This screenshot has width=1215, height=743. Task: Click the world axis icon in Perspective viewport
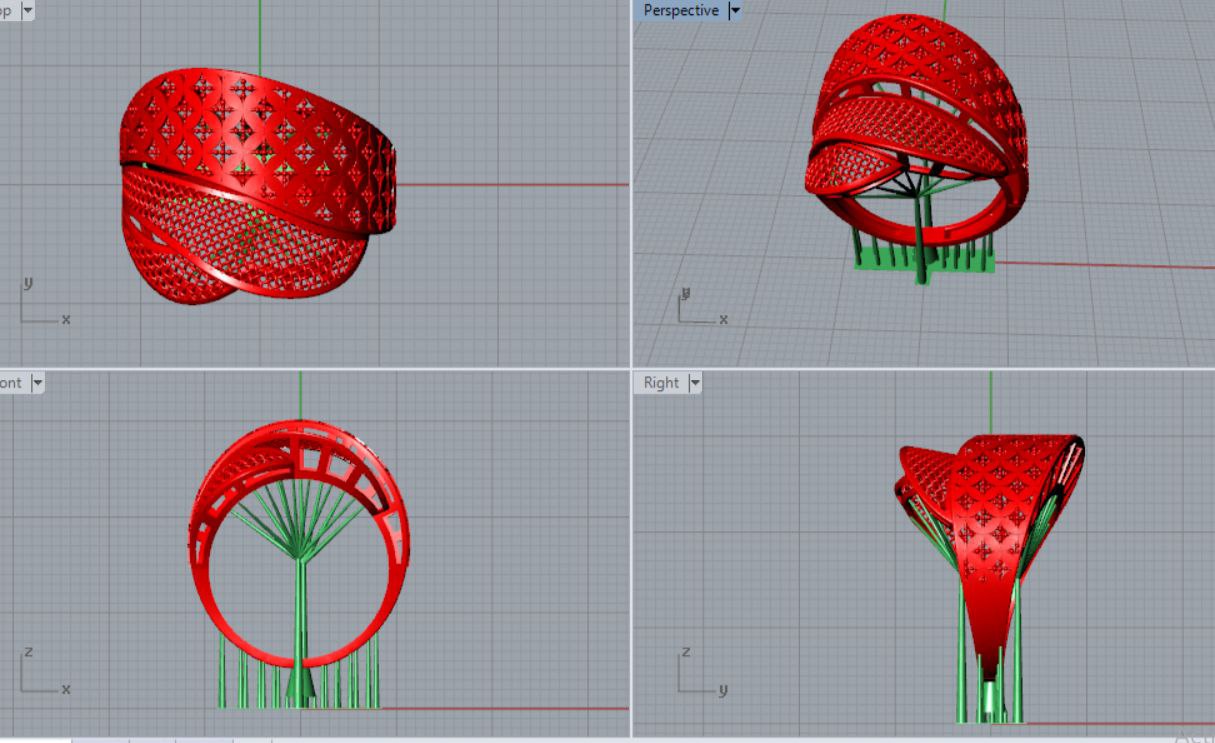tap(698, 307)
